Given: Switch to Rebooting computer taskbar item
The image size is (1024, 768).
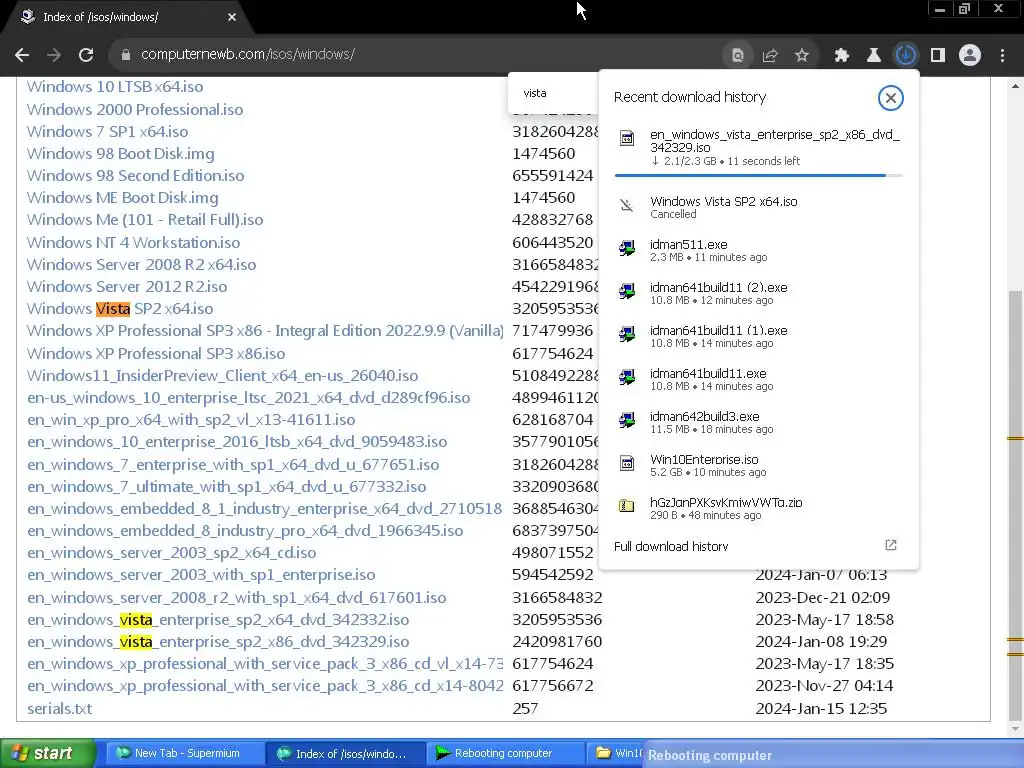Looking at the screenshot, I should tap(504, 753).
